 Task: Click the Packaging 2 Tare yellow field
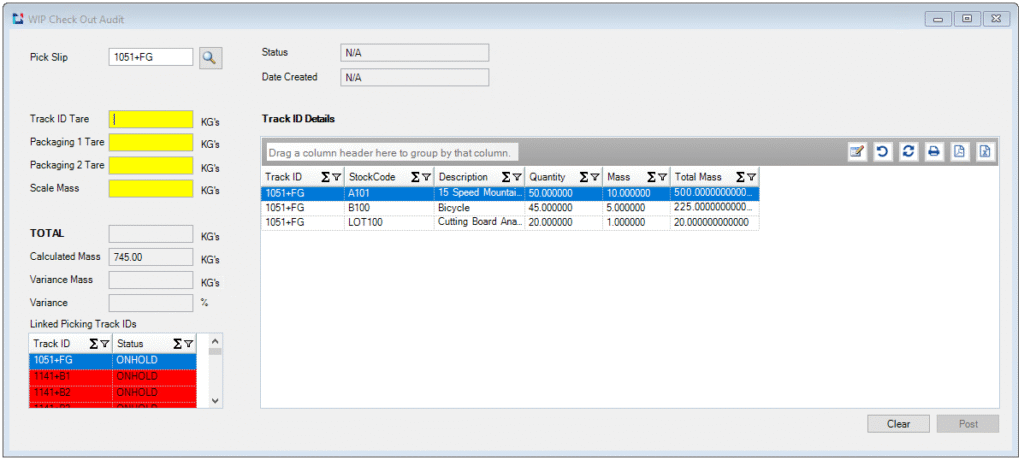coord(151,165)
